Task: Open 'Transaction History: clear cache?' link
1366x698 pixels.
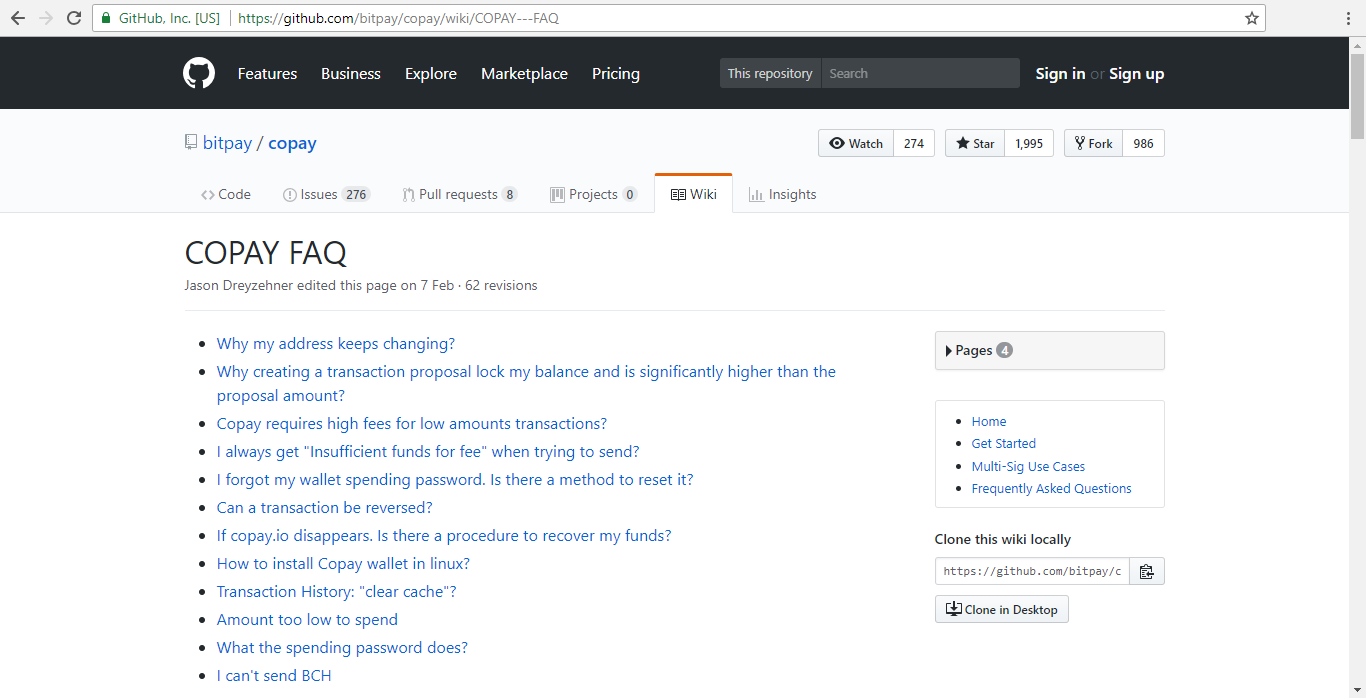Action: [337, 591]
